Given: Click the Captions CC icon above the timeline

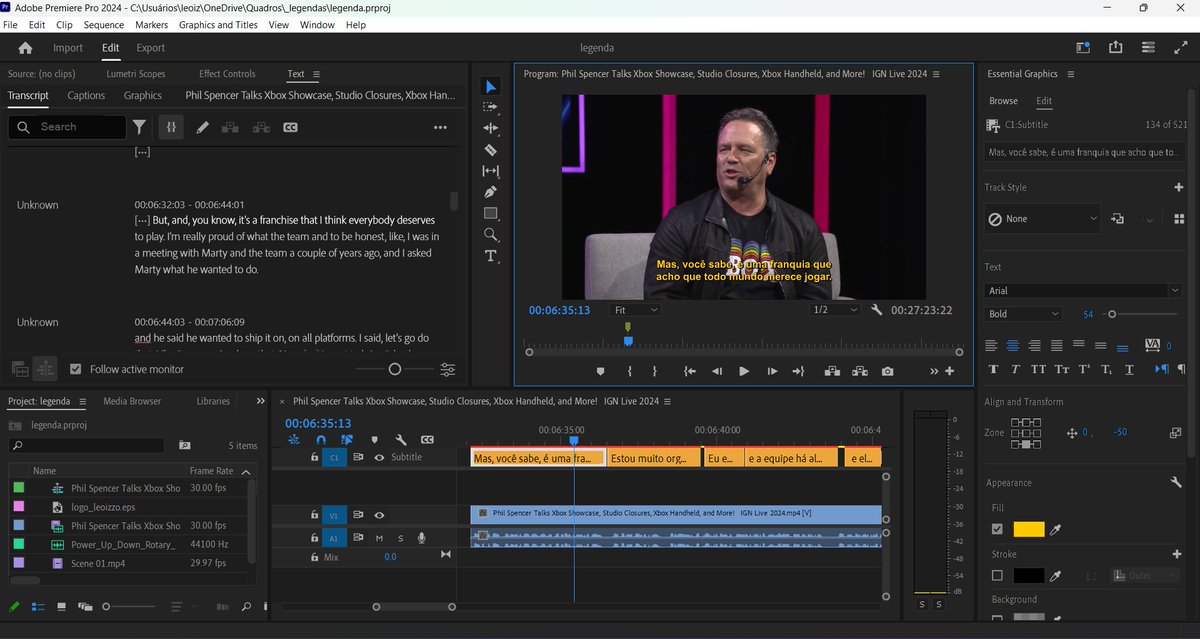Looking at the screenshot, I should 427,439.
